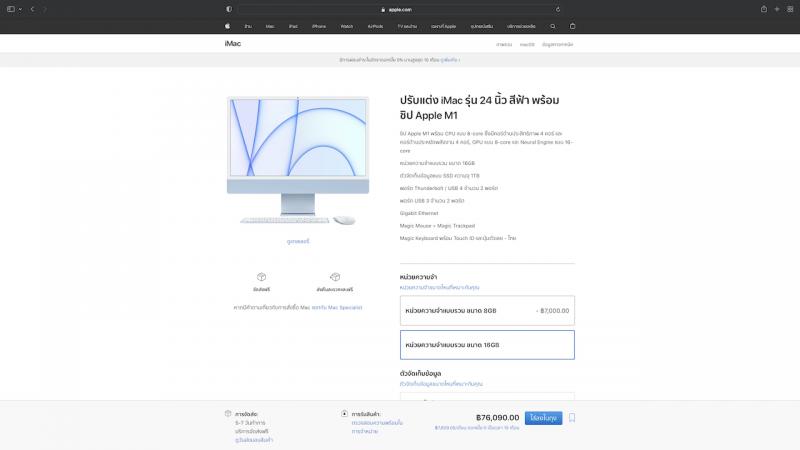Click the Safari forward arrow

coord(45,9)
